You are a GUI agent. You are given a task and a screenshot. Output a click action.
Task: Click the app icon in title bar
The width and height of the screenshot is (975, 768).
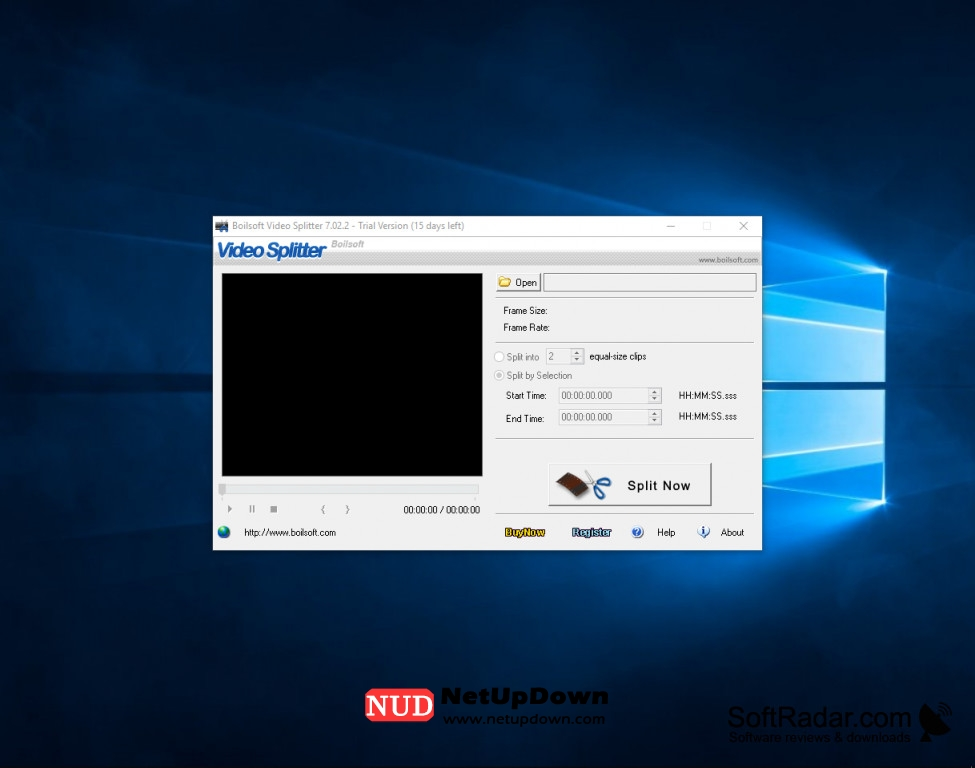221,226
